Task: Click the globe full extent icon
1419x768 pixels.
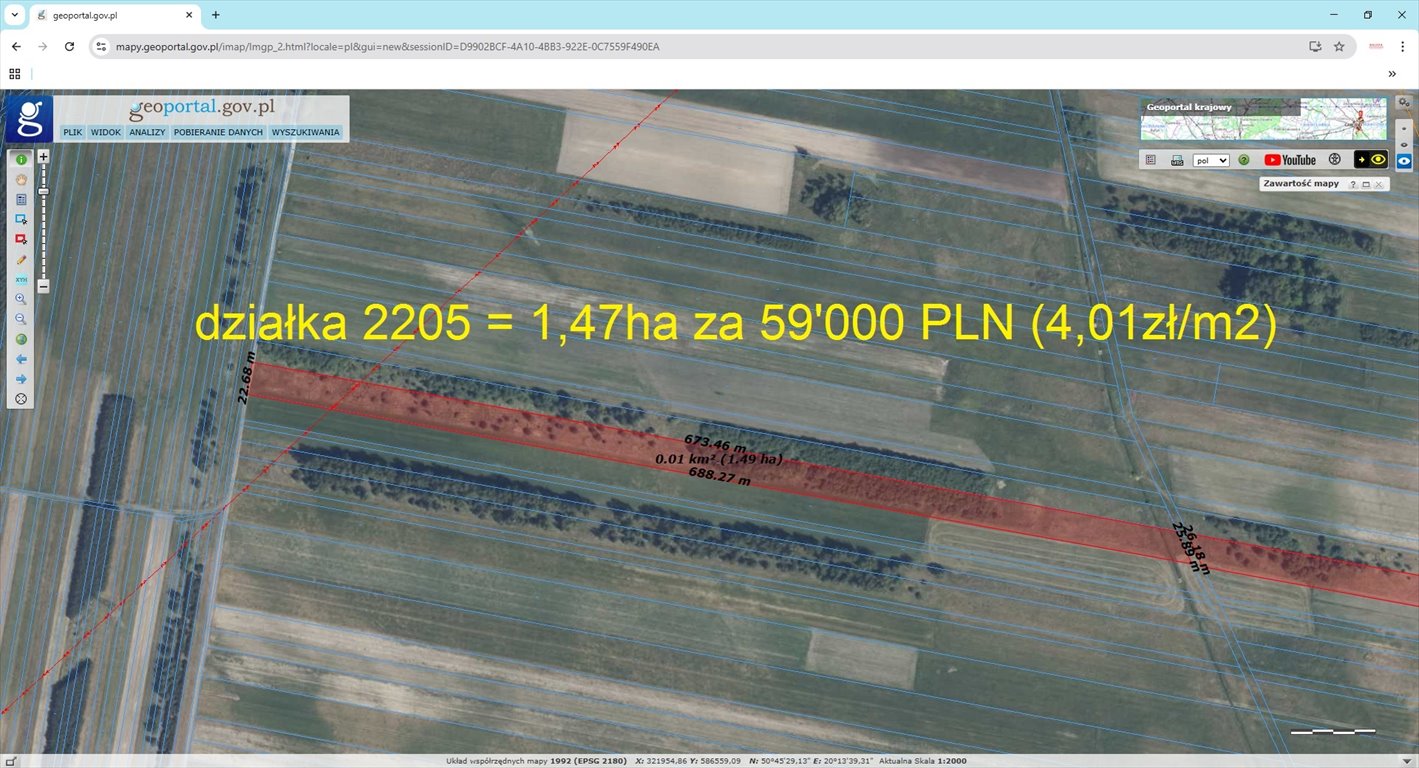Action: click(20, 340)
